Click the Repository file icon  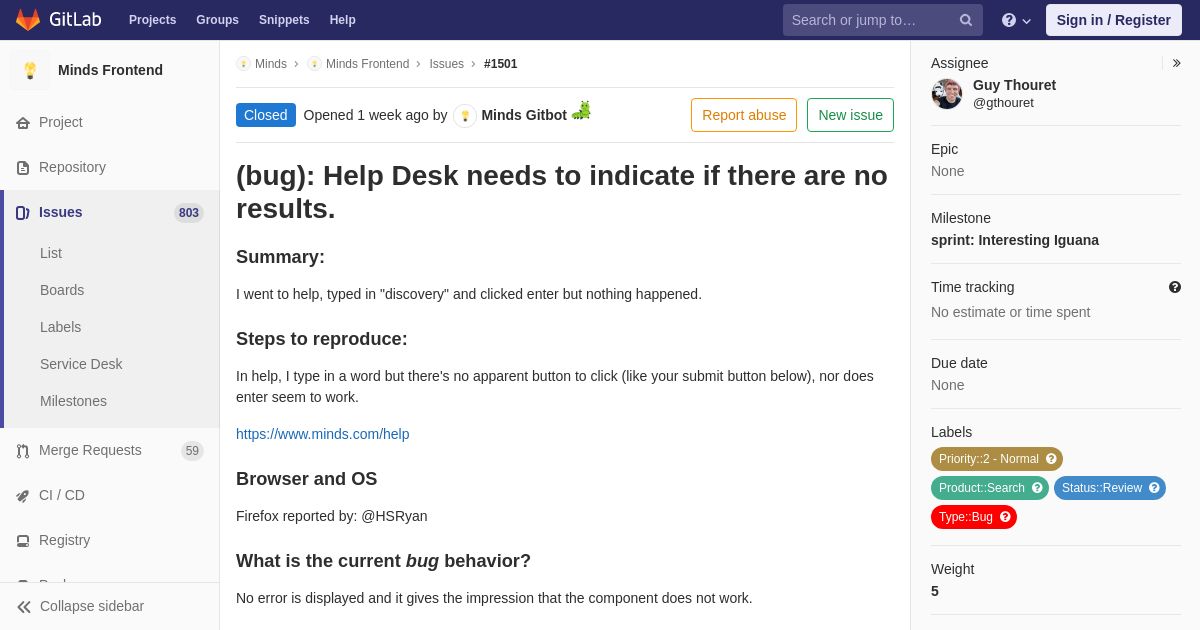pyautogui.click(x=23, y=168)
